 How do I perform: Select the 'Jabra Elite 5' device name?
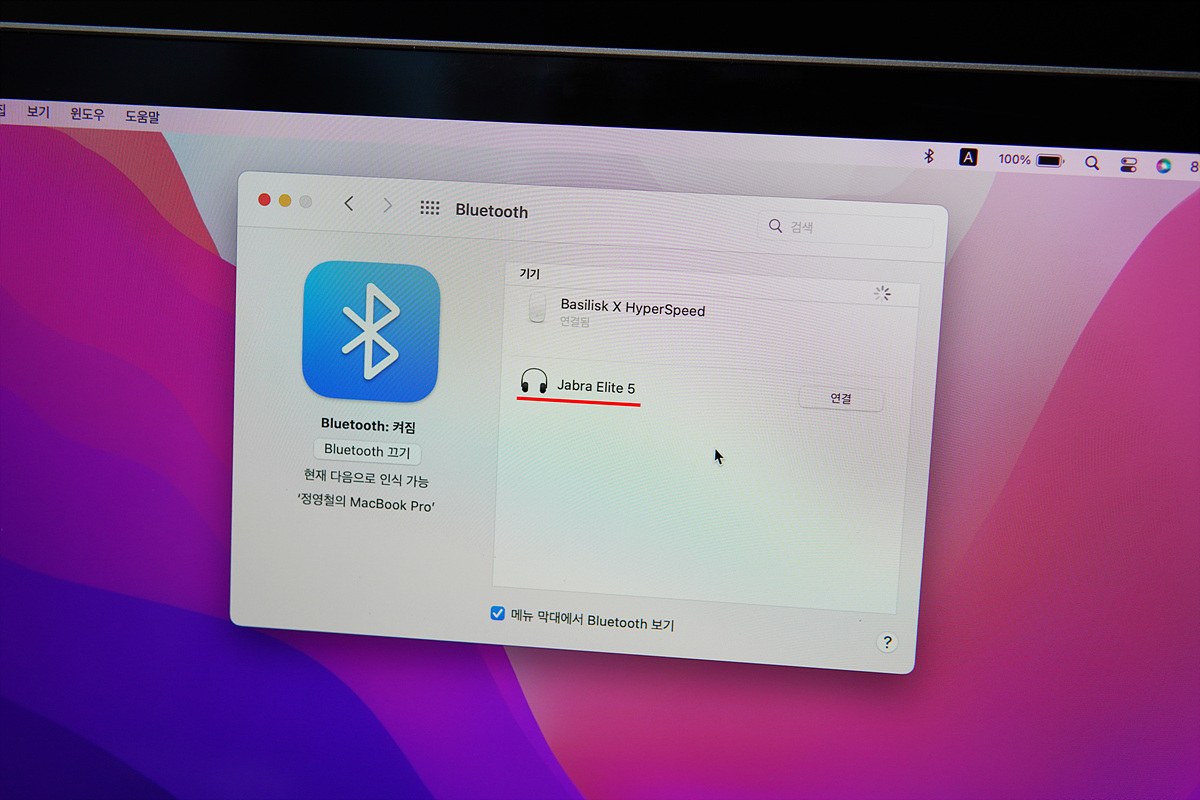tap(596, 387)
